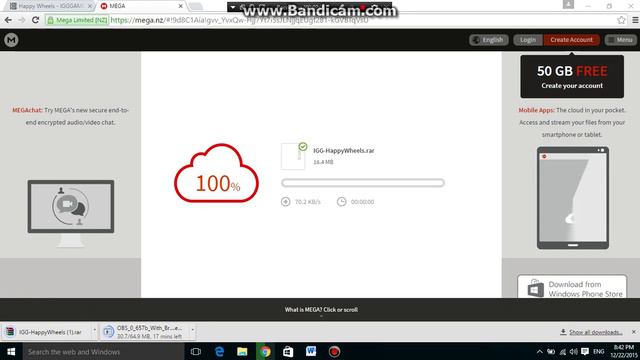Image resolution: width=640 pixels, height=360 pixels.
Task: Click the Login button
Action: (x=528, y=40)
